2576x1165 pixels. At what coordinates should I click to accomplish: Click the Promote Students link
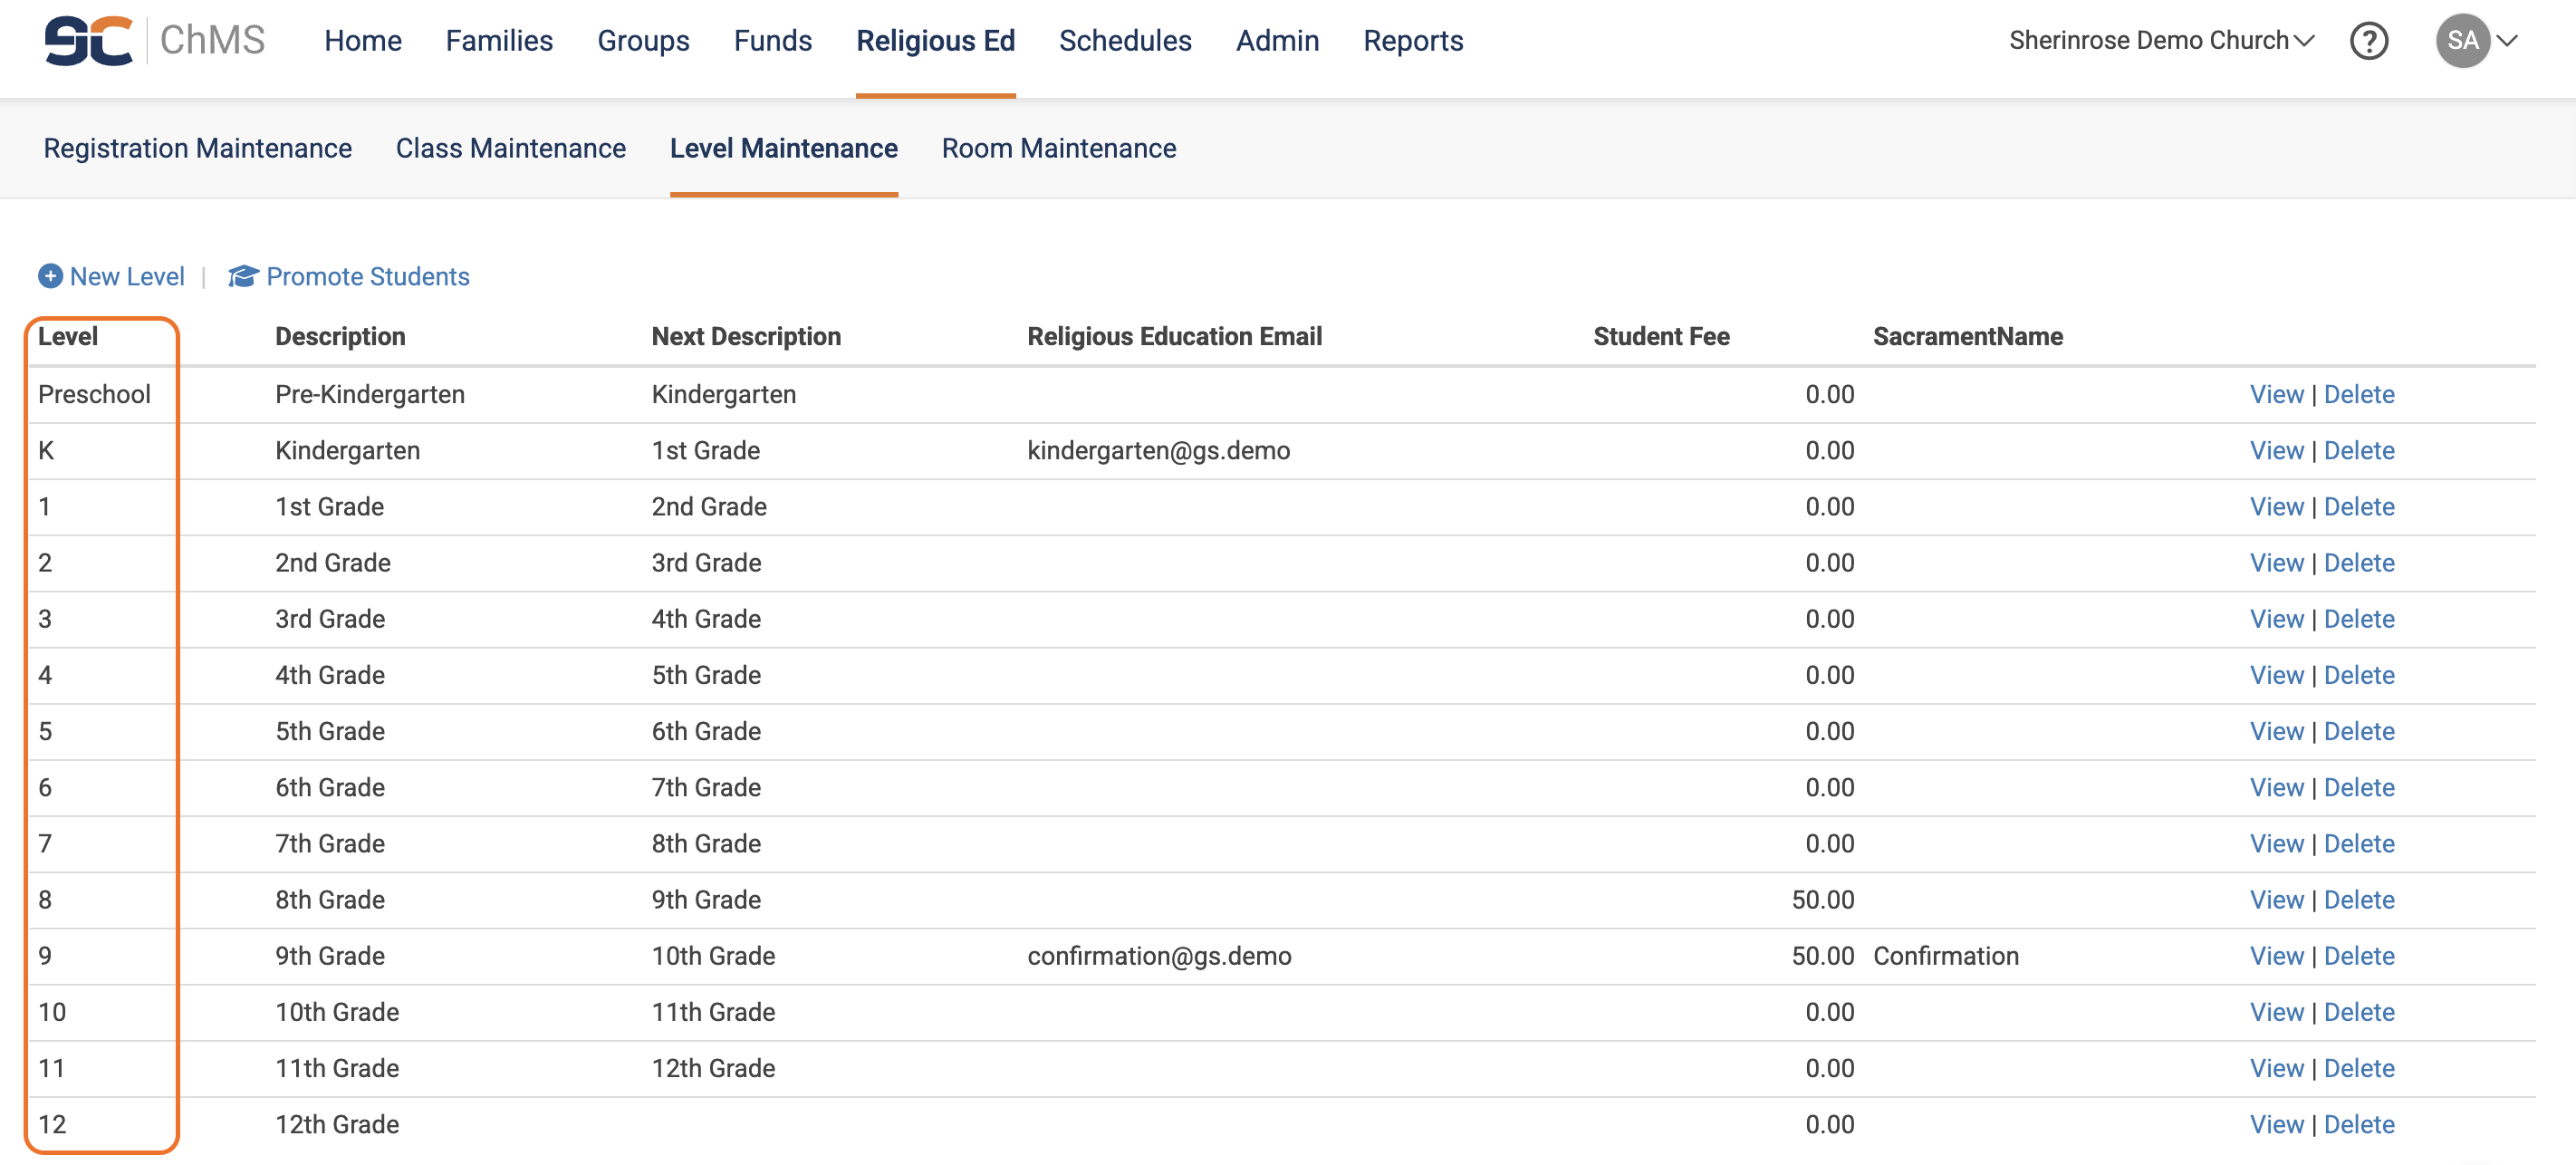tap(367, 276)
